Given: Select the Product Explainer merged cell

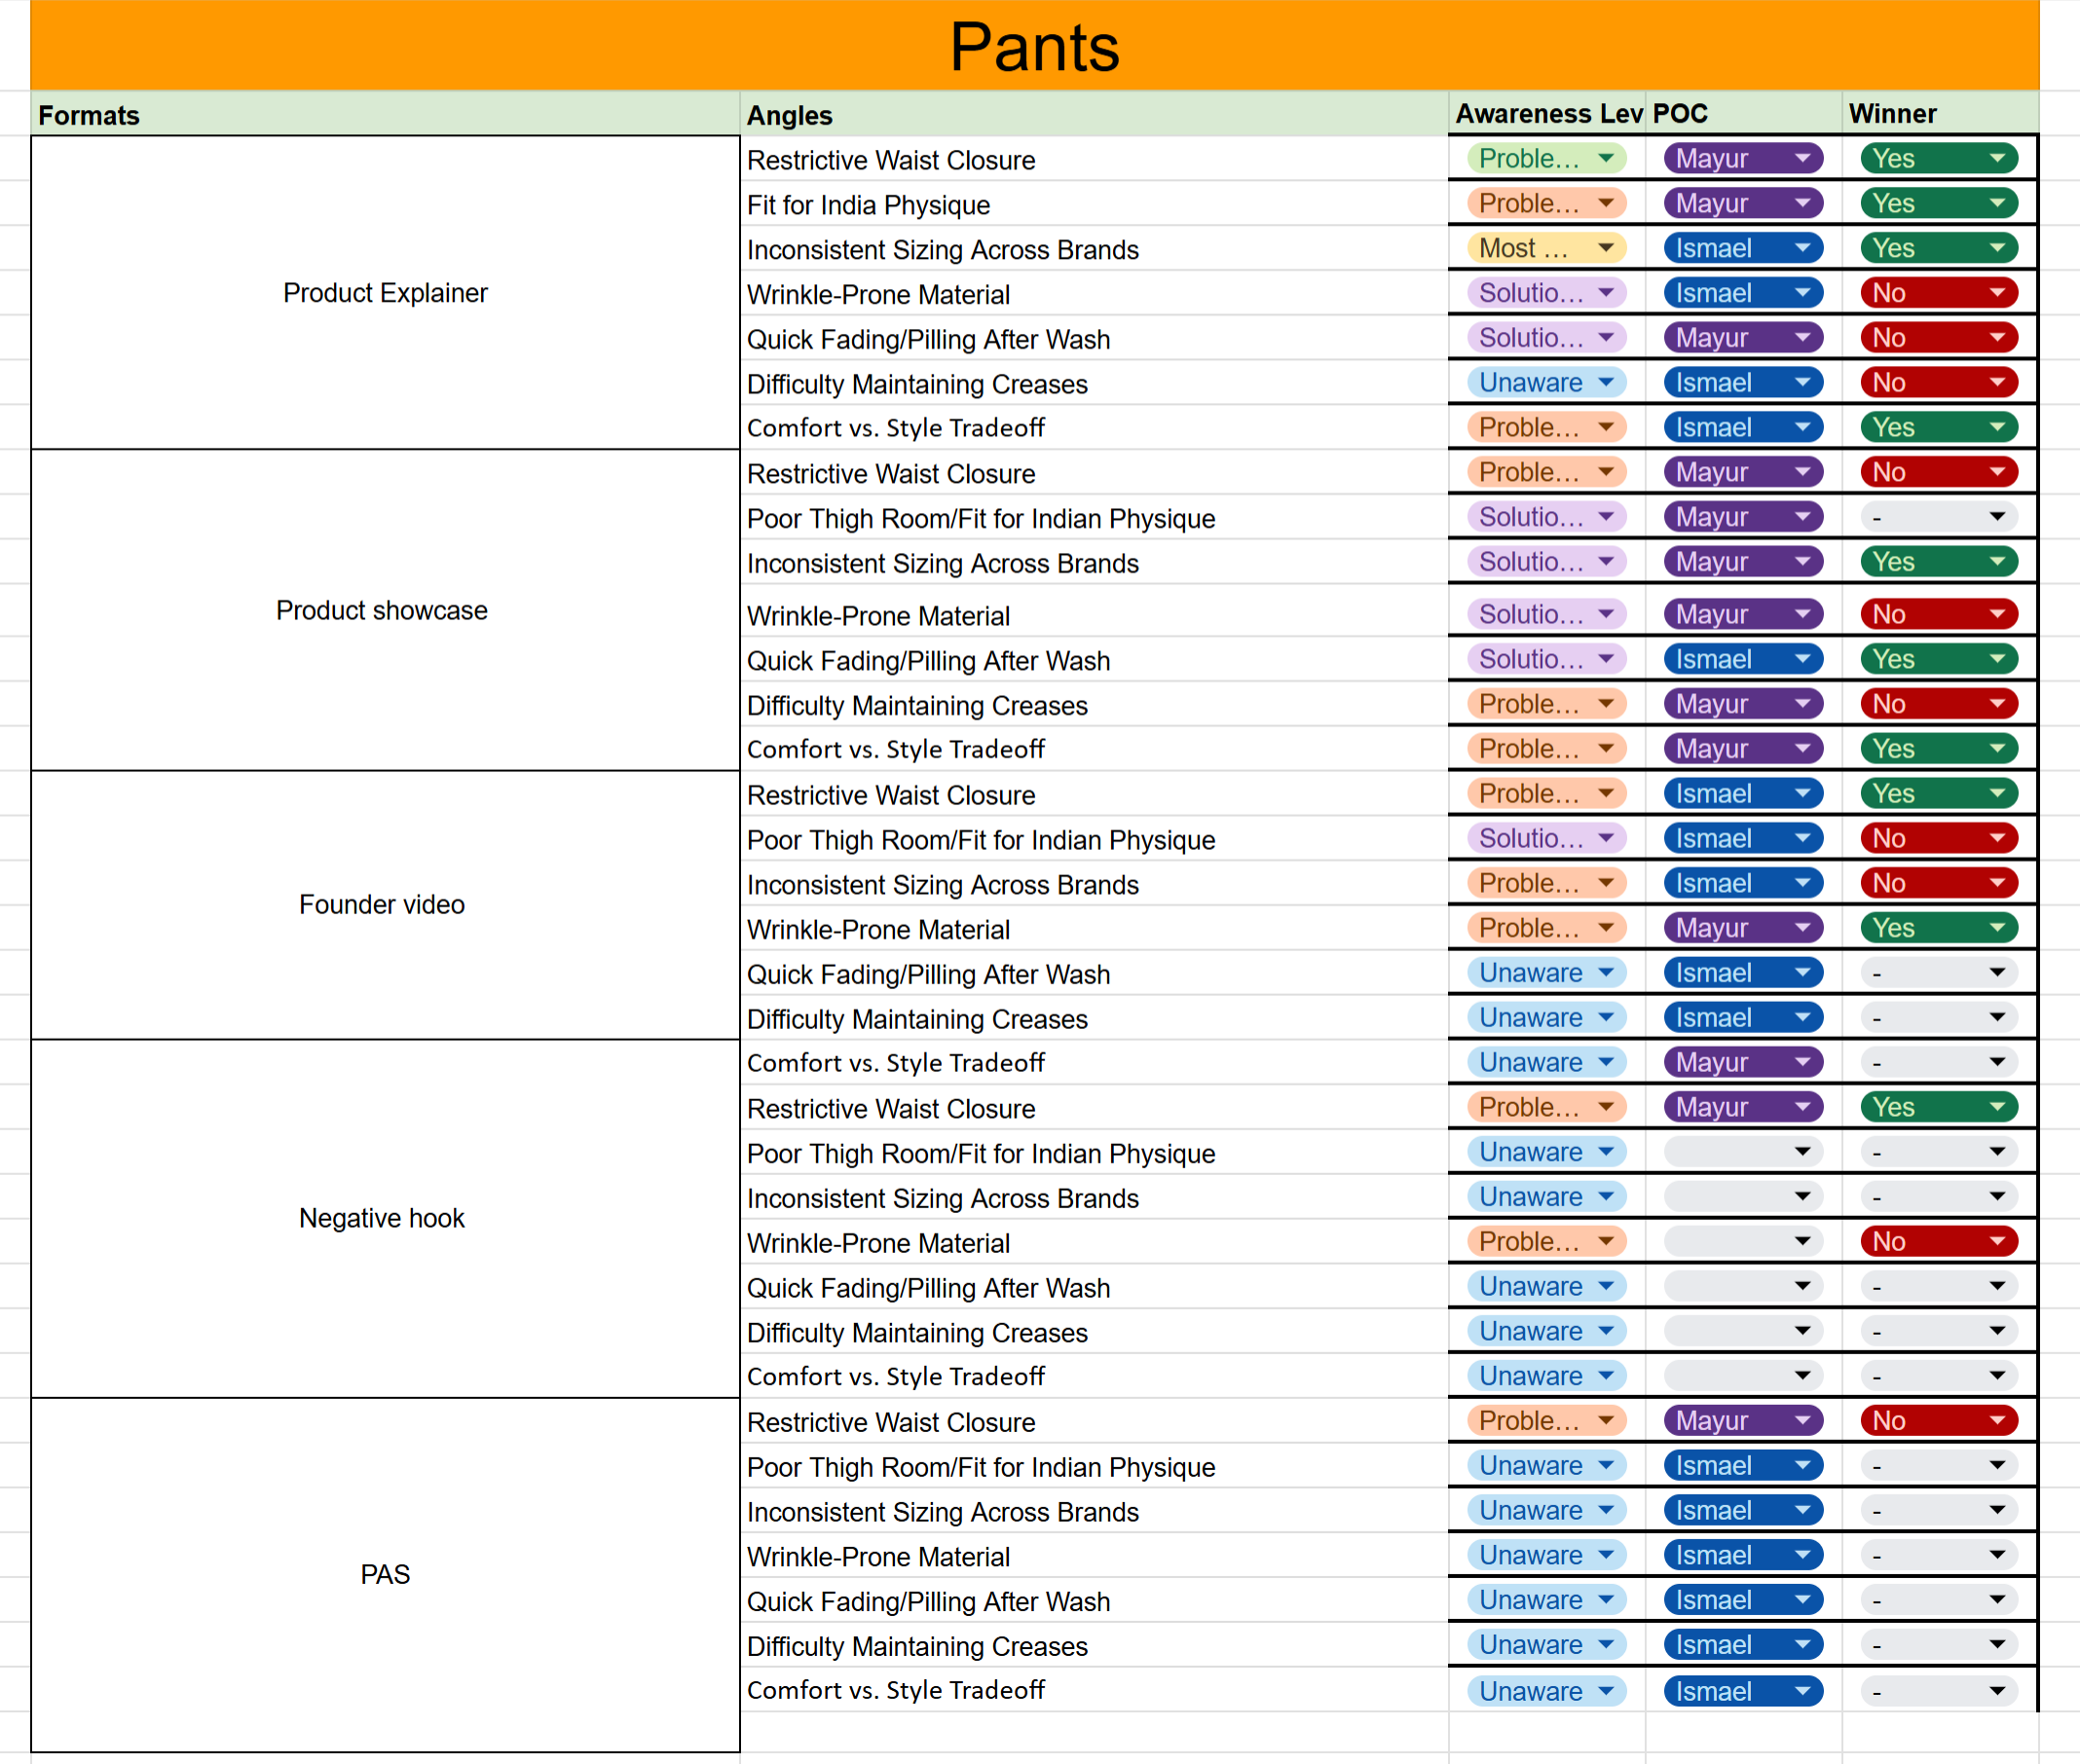Looking at the screenshot, I should 385,293.
